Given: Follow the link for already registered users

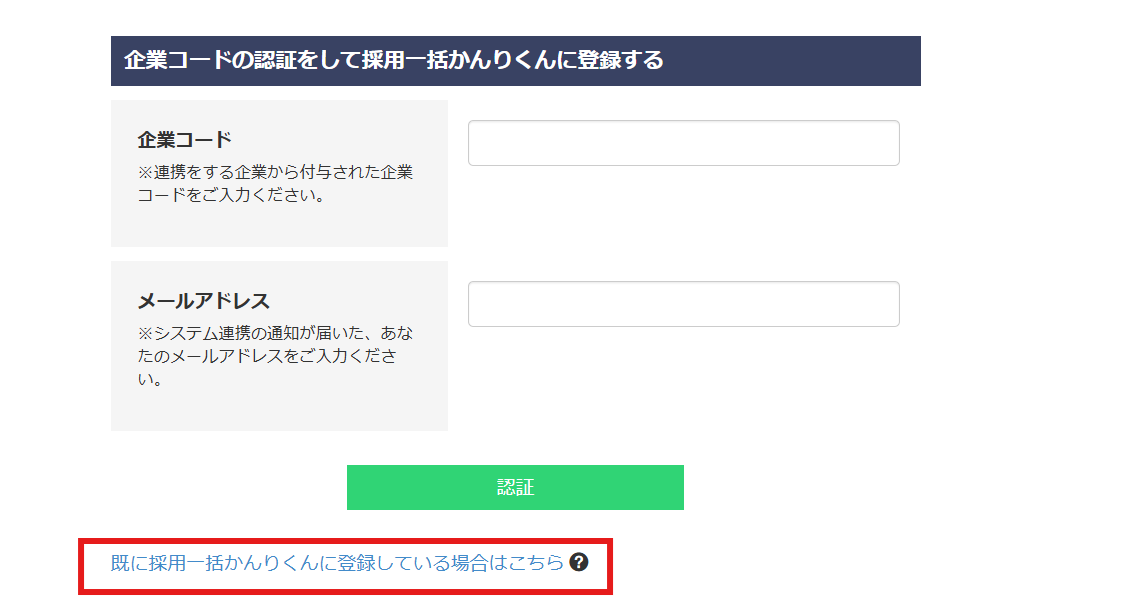Looking at the screenshot, I should coord(330,564).
